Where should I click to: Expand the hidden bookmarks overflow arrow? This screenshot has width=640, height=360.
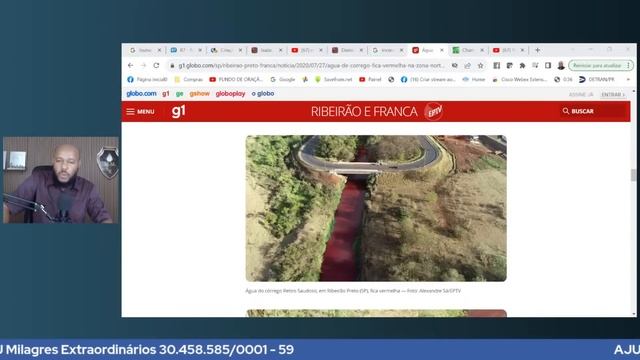[628, 80]
